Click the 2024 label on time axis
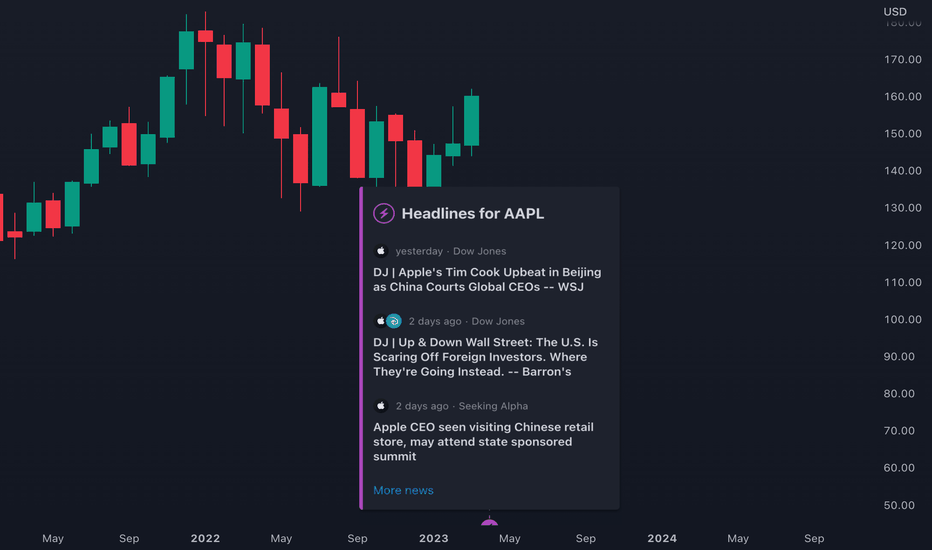Viewport: 932px width, 550px height. (x=662, y=538)
